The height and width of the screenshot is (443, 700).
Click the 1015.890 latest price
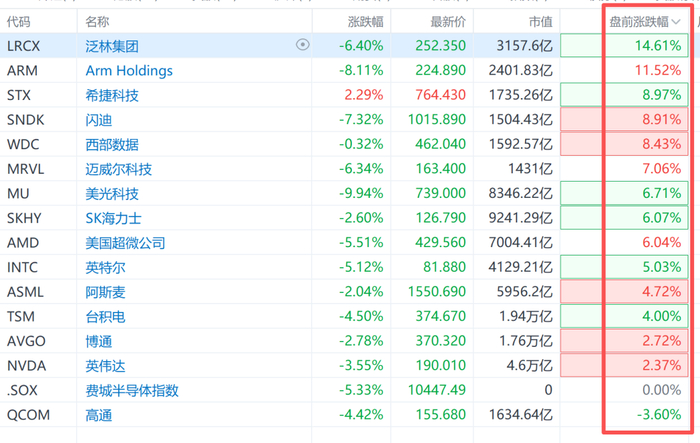[x=437, y=119]
